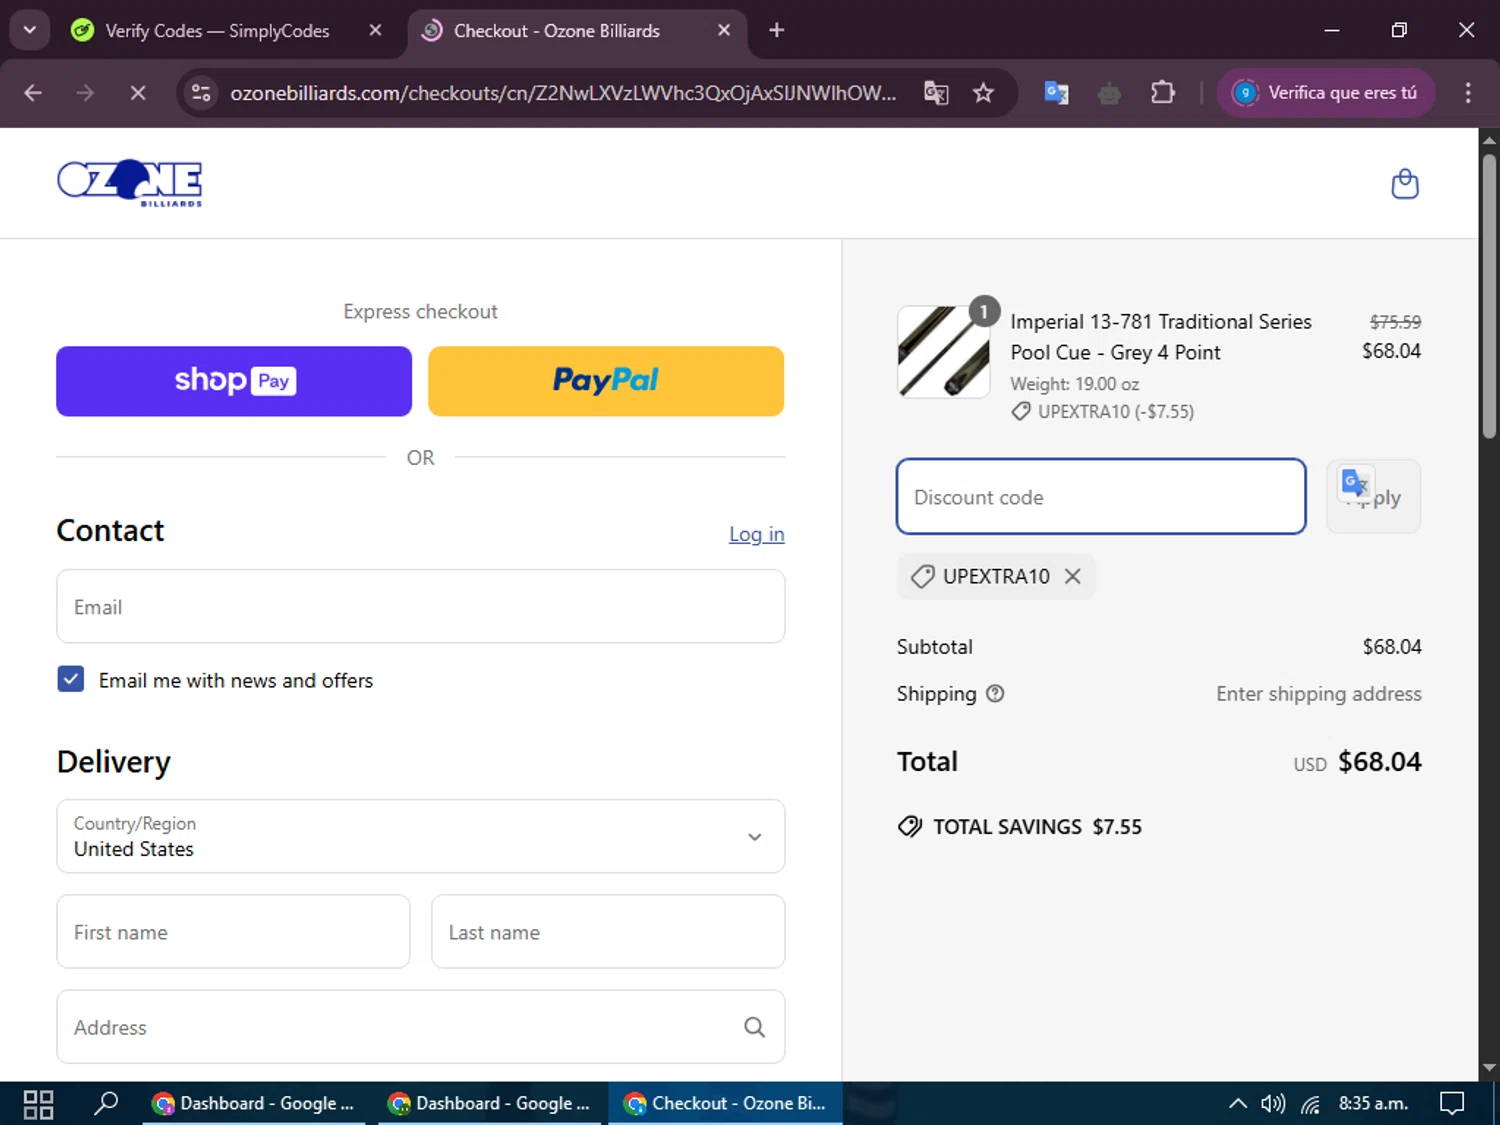
Task: Choose PayPal express checkout
Action: 606,381
